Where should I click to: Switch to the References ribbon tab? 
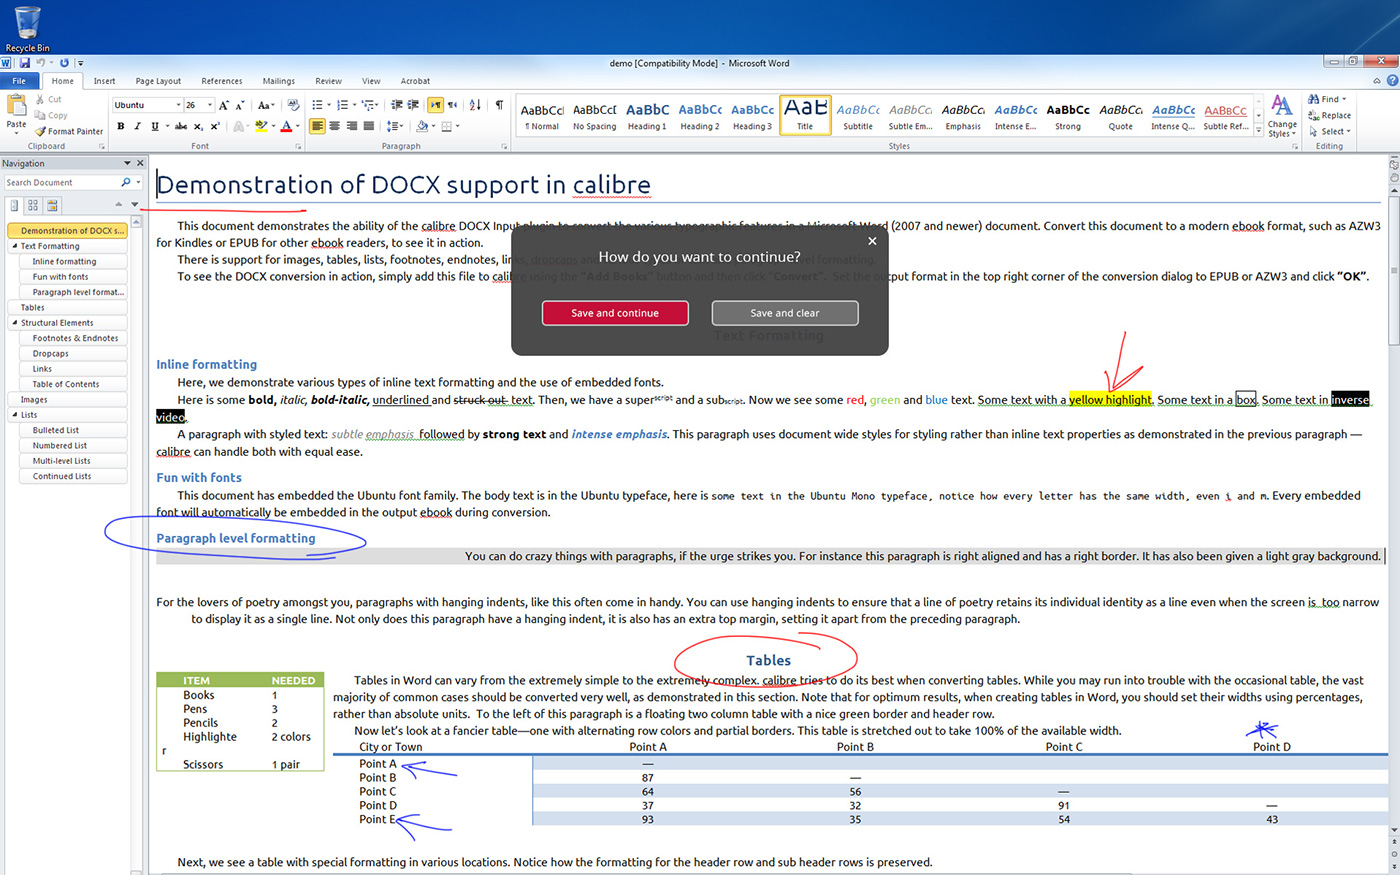click(221, 81)
